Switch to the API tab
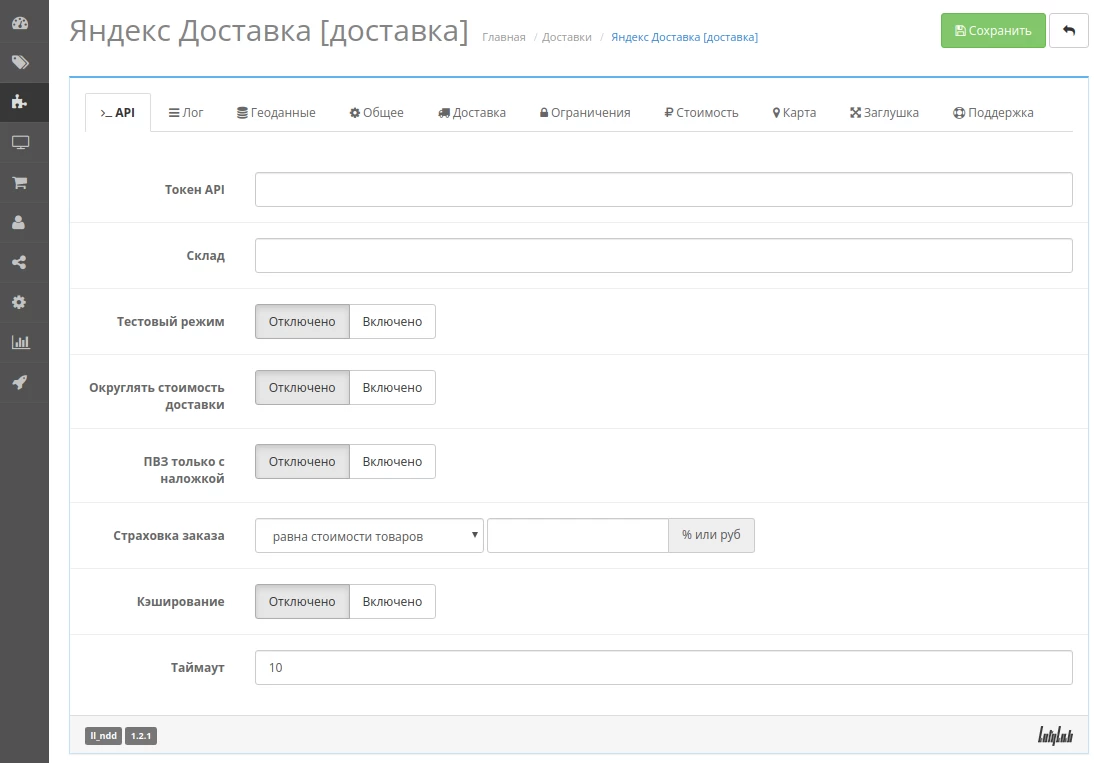 [117, 112]
